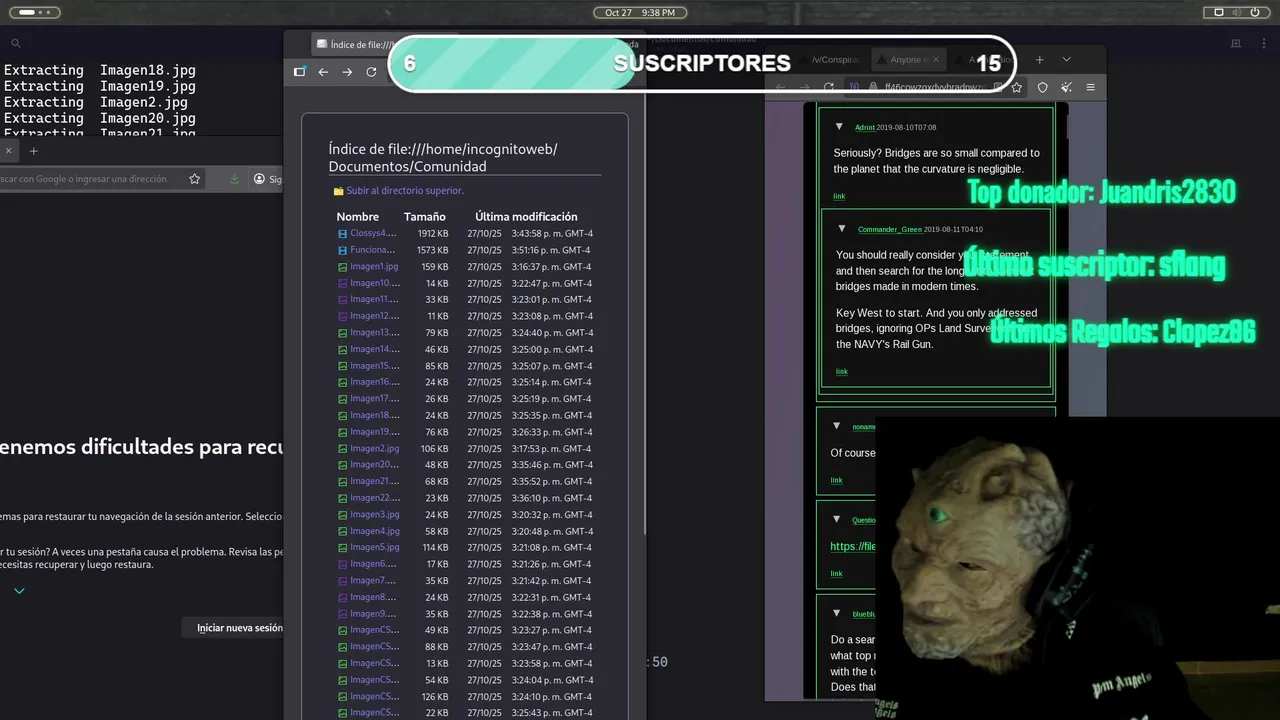Open Imagen4.jpg in the file list
Image resolution: width=1280 pixels, height=720 pixels.
pyautogui.click(x=374, y=531)
